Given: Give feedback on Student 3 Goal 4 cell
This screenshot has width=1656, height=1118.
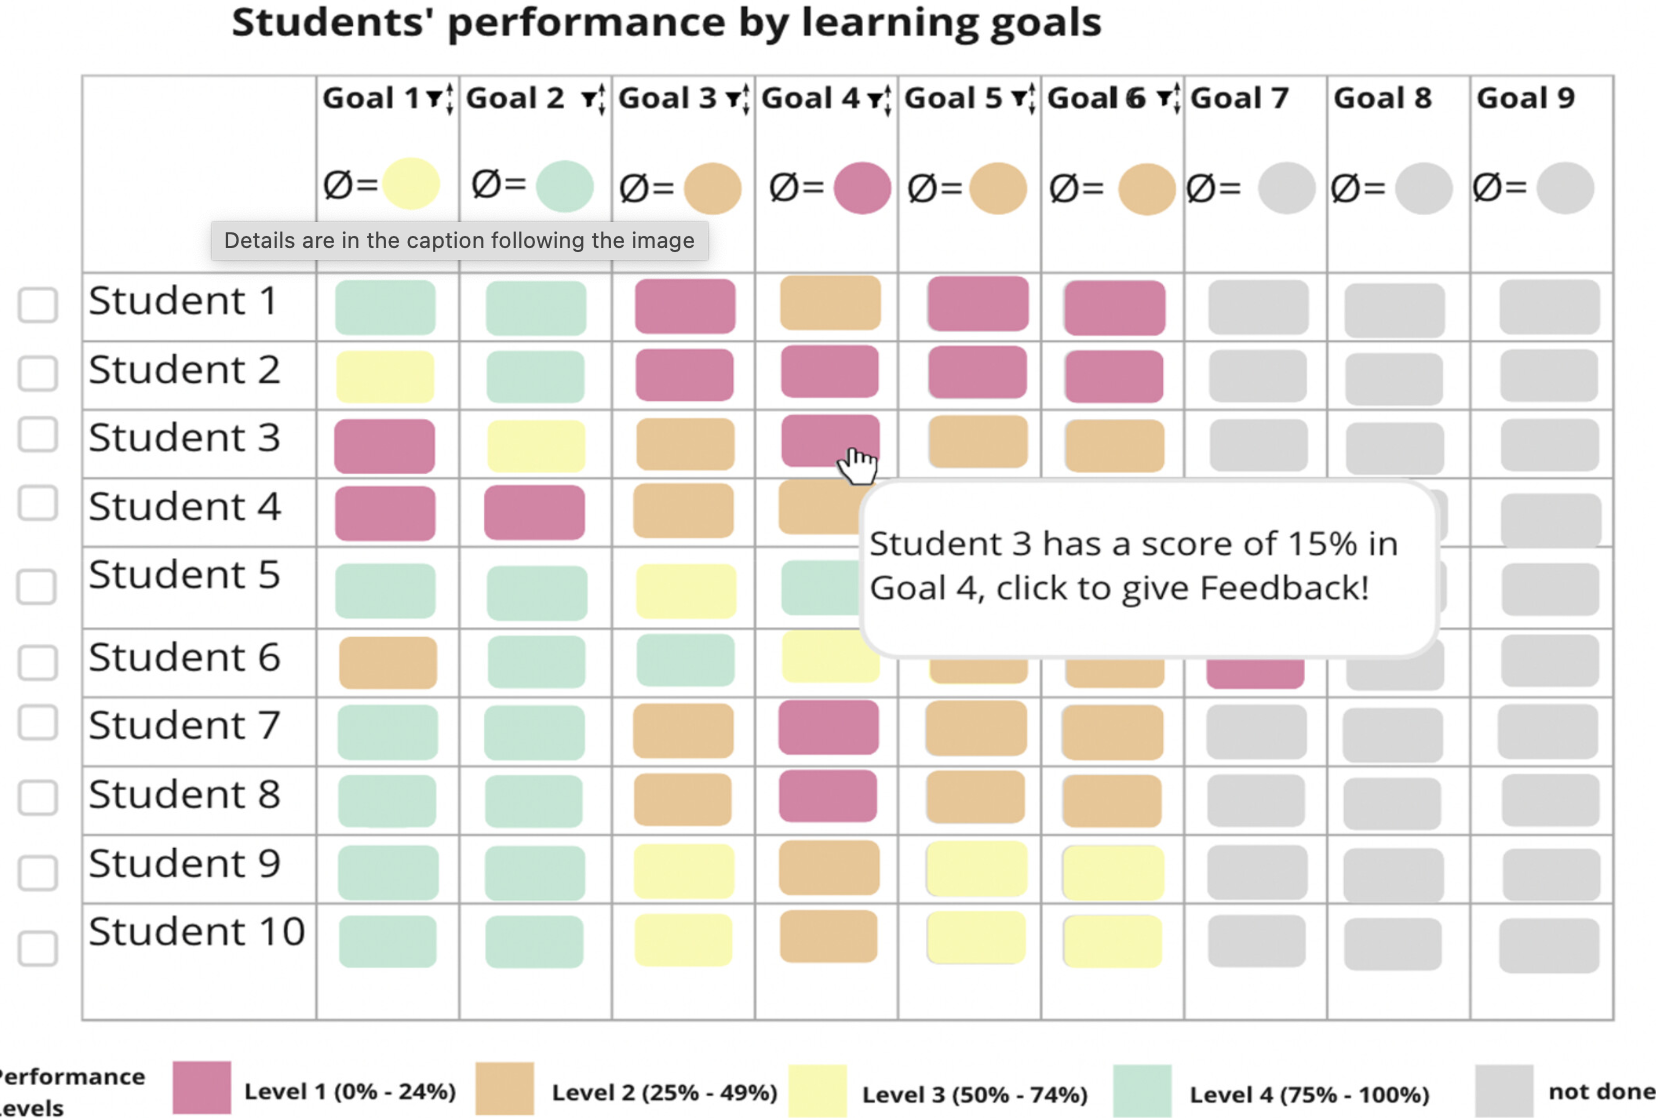Looking at the screenshot, I should 830,441.
